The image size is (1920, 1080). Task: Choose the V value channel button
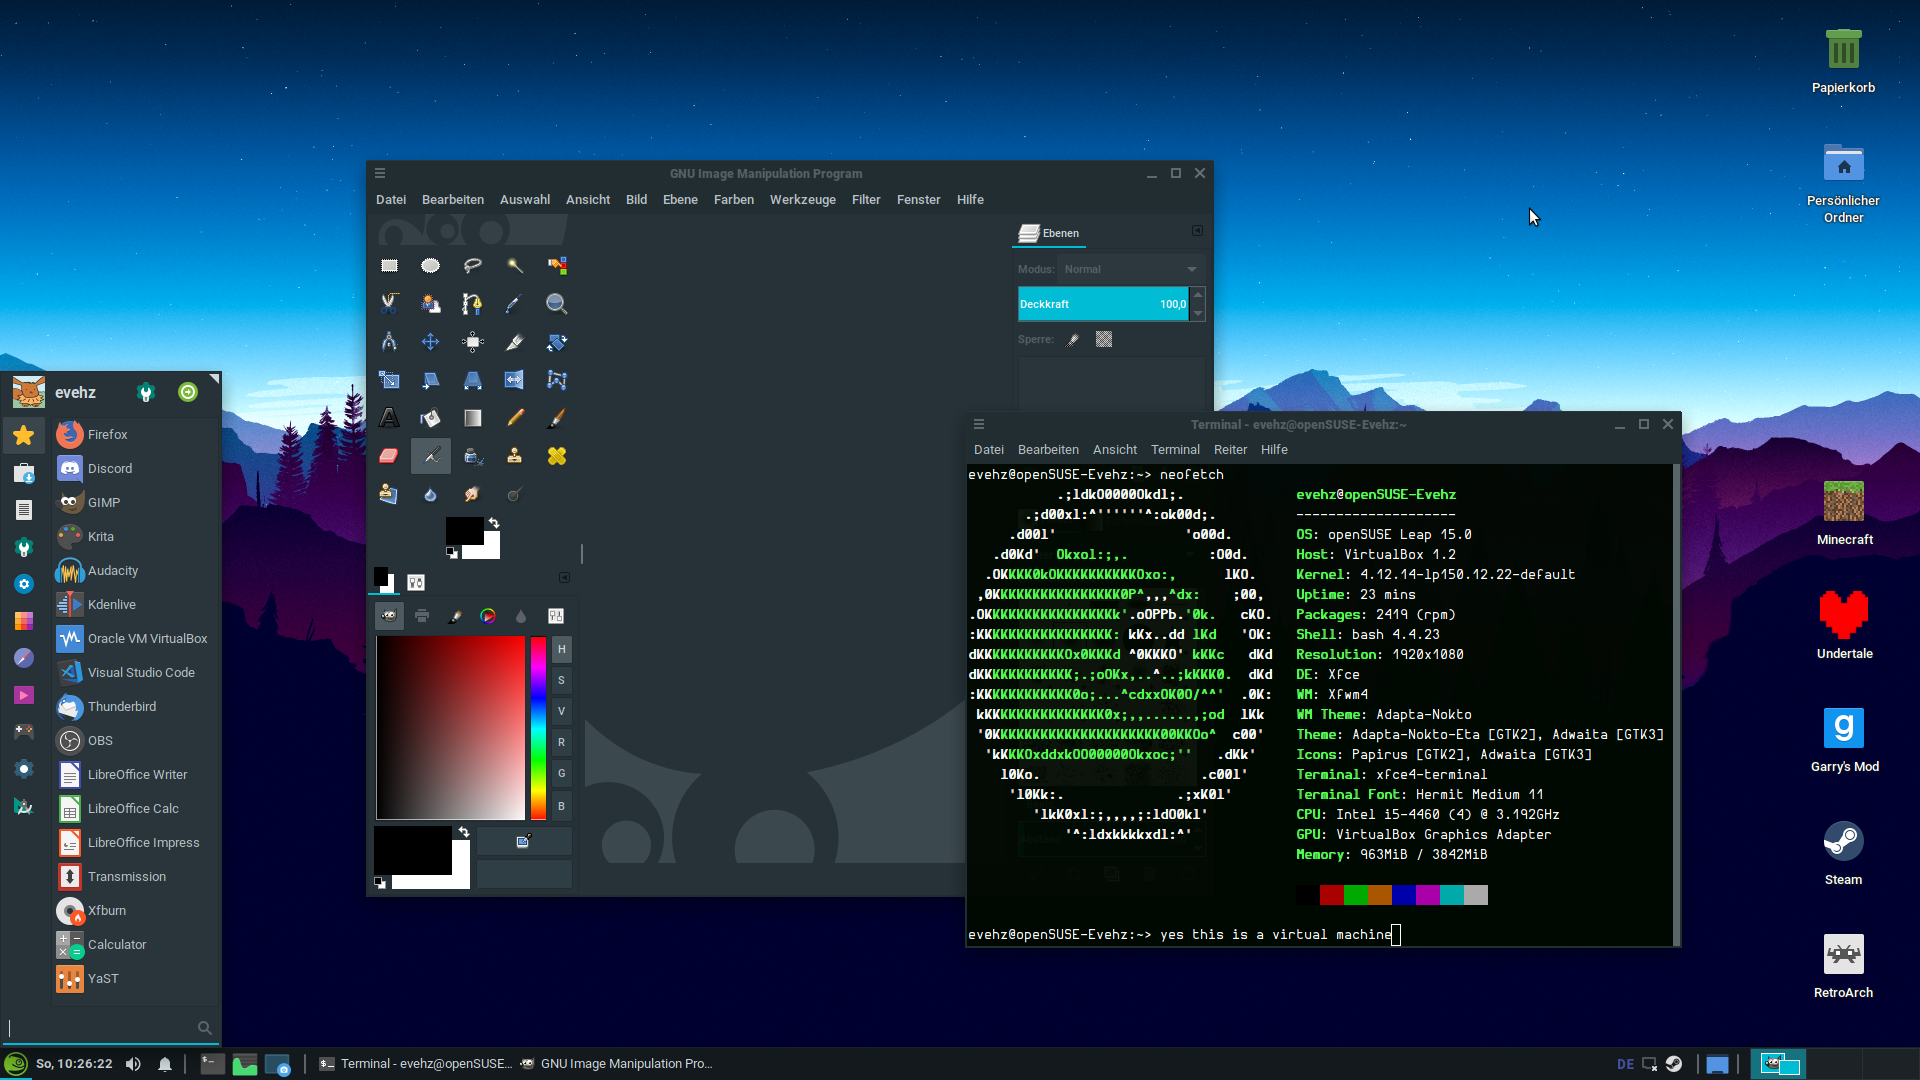tap(562, 712)
